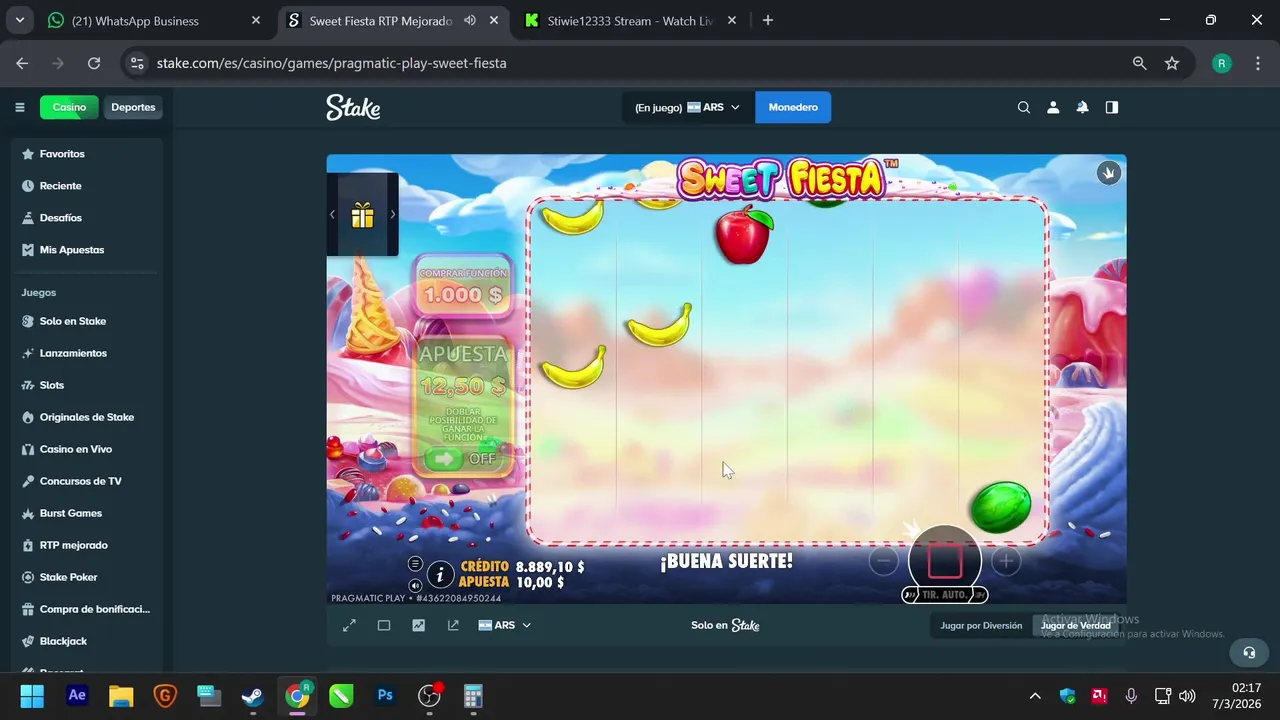1280x720 pixels.
Task: Reload the page
Action: 94,63
